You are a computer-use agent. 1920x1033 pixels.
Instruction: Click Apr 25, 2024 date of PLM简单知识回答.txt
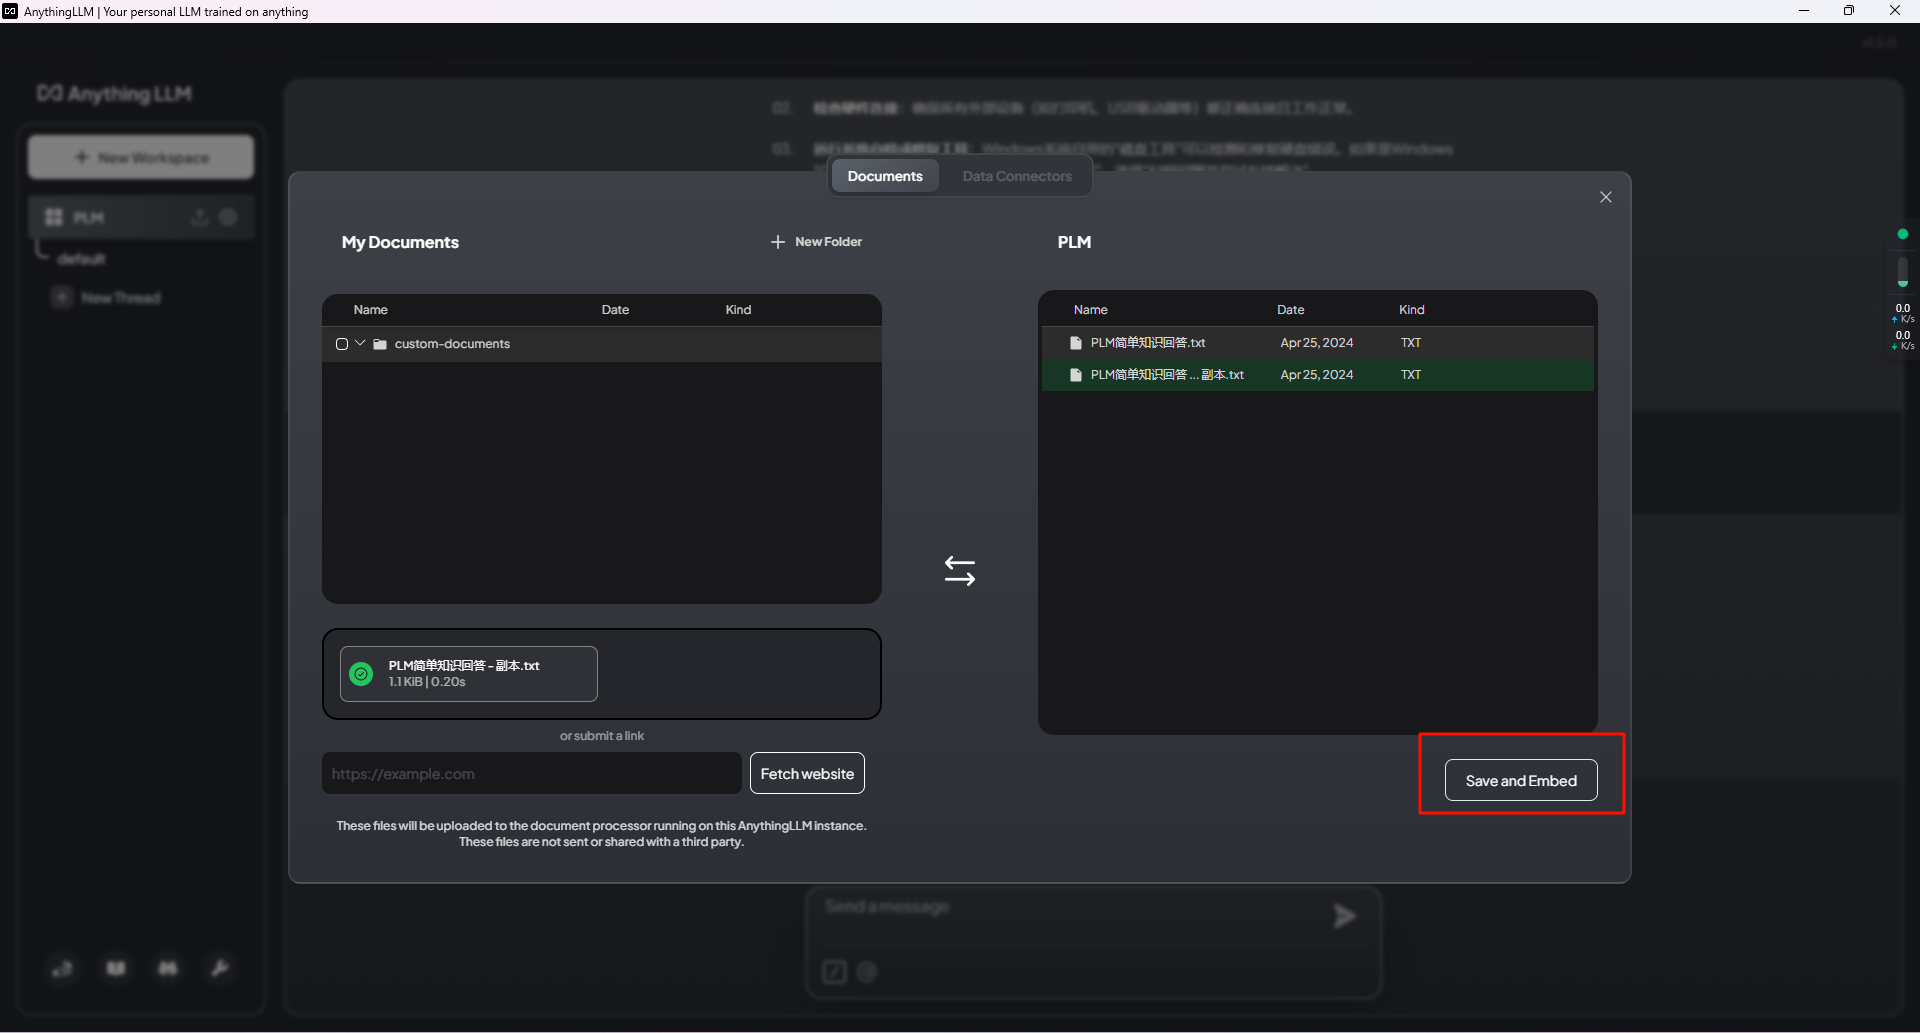pyautogui.click(x=1316, y=343)
